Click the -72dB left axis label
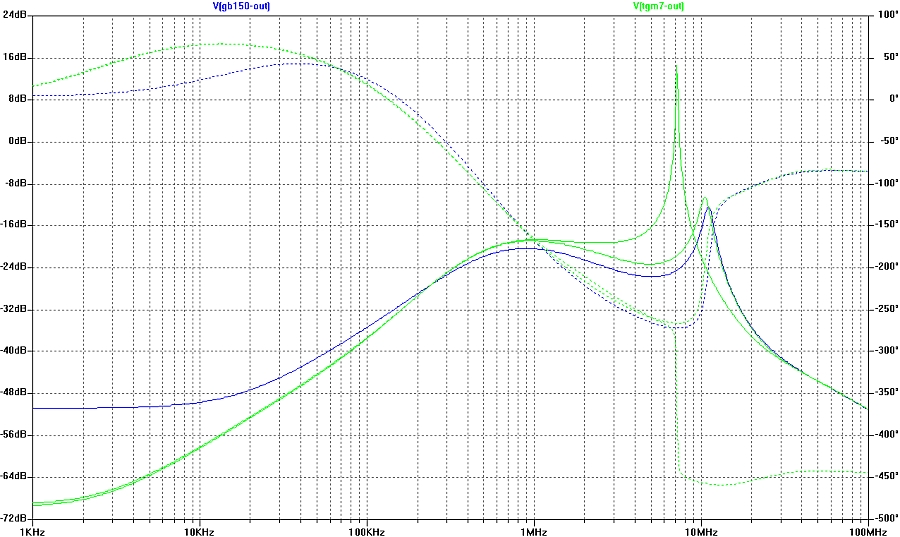The width and height of the screenshot is (900, 537). (13, 518)
